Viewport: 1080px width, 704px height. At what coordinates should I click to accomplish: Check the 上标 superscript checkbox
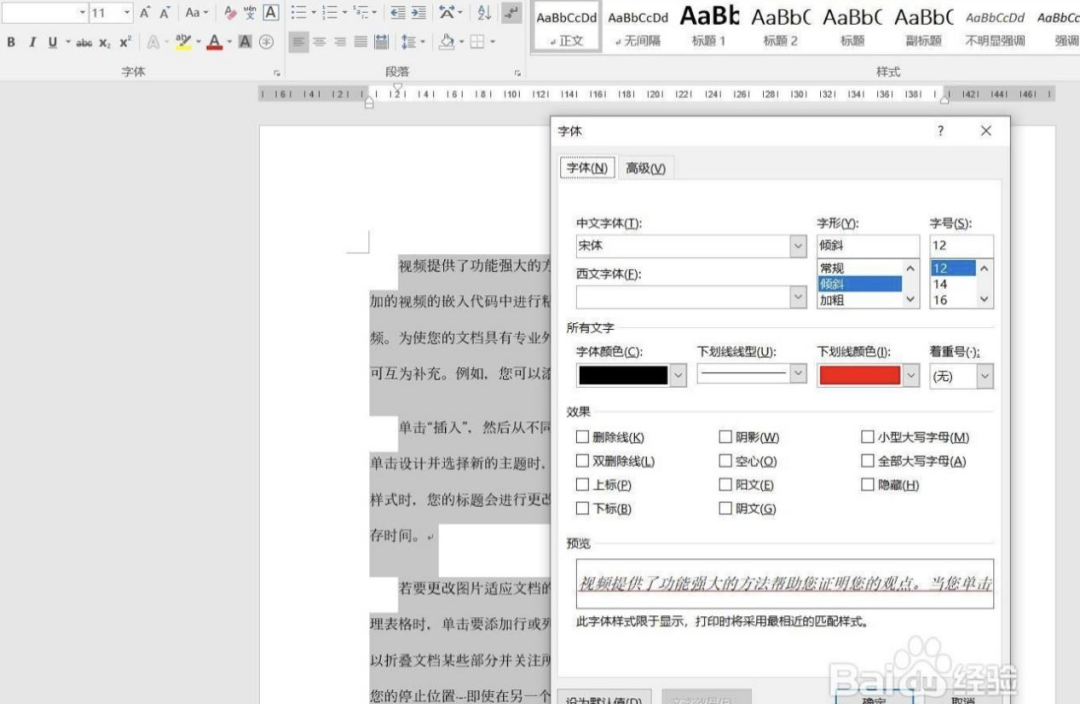(x=583, y=485)
